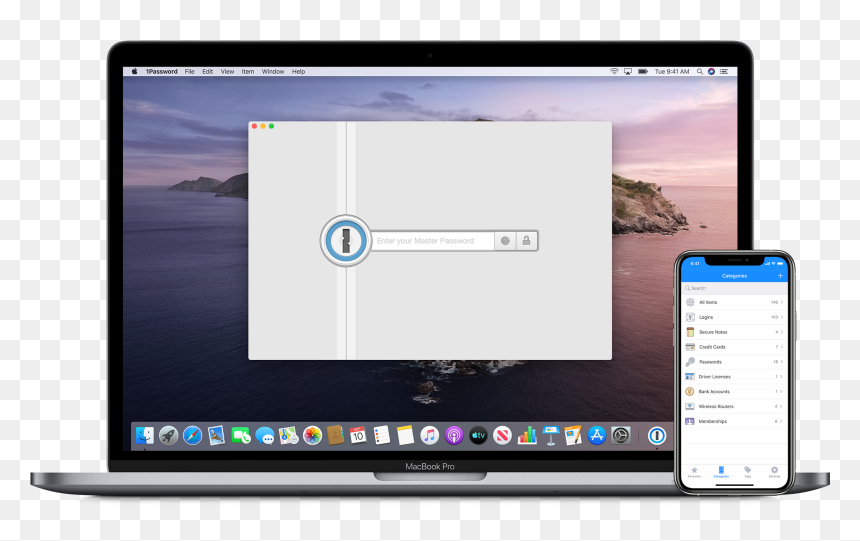Click the round icon button next to padlock
This screenshot has width=860, height=541.
click(505, 241)
